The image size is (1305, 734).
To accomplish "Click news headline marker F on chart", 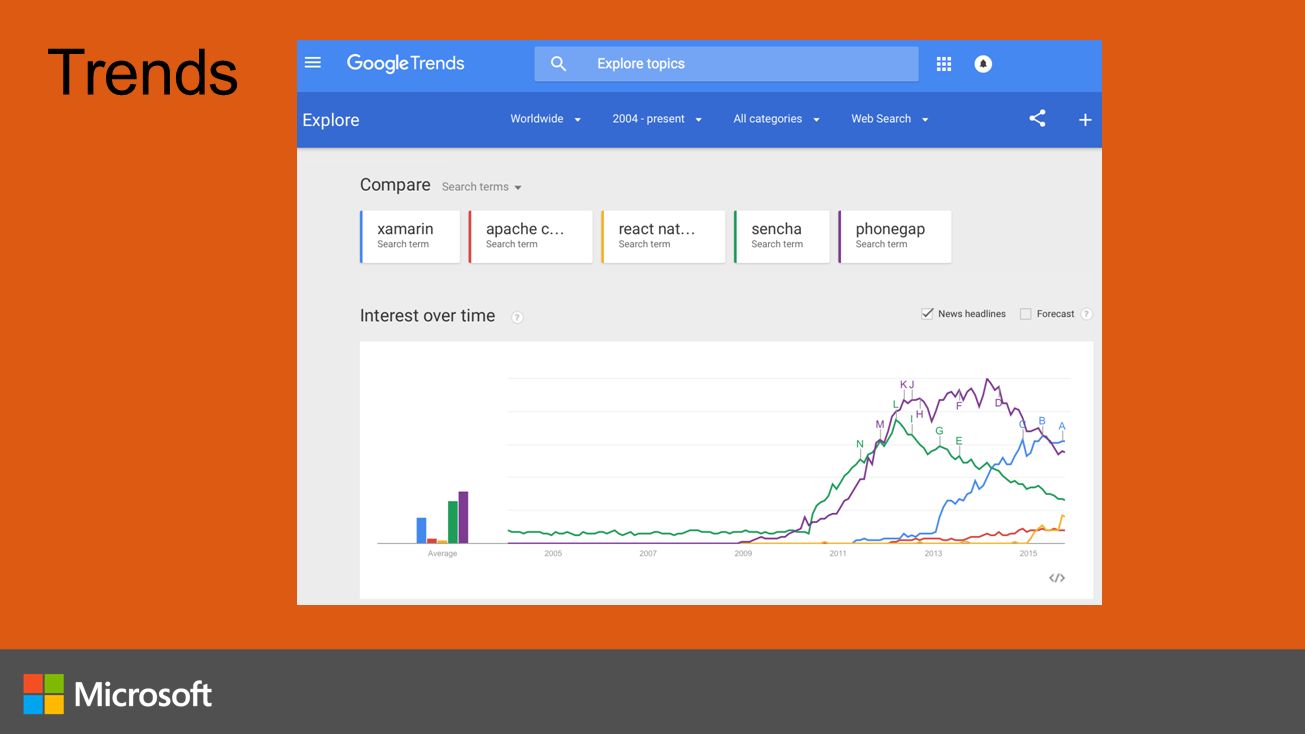I will point(959,405).
